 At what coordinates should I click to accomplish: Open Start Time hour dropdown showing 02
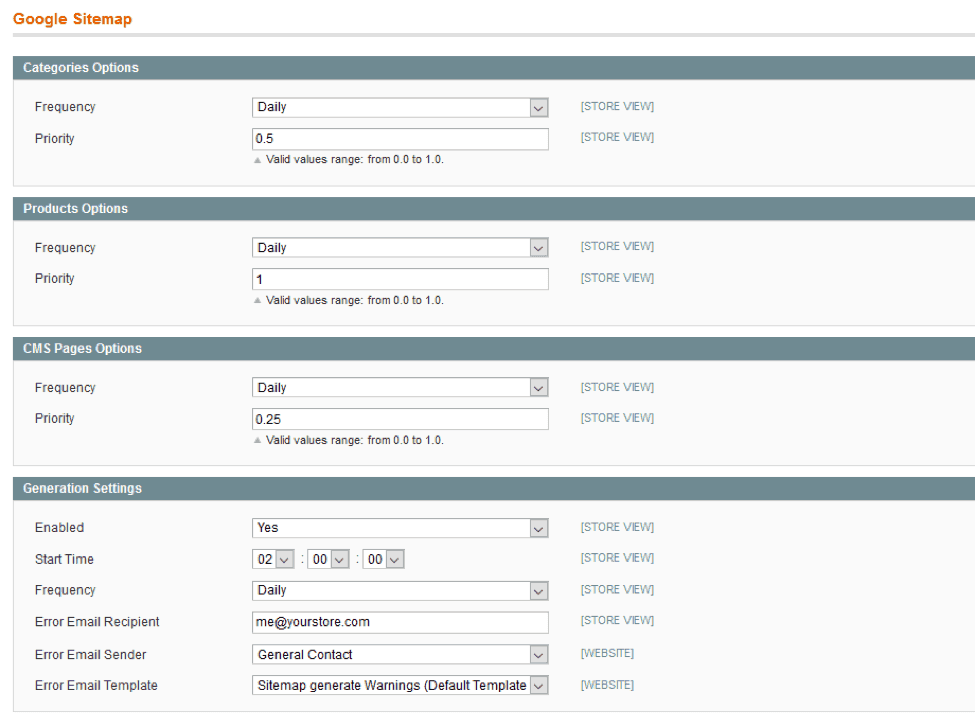click(273, 559)
